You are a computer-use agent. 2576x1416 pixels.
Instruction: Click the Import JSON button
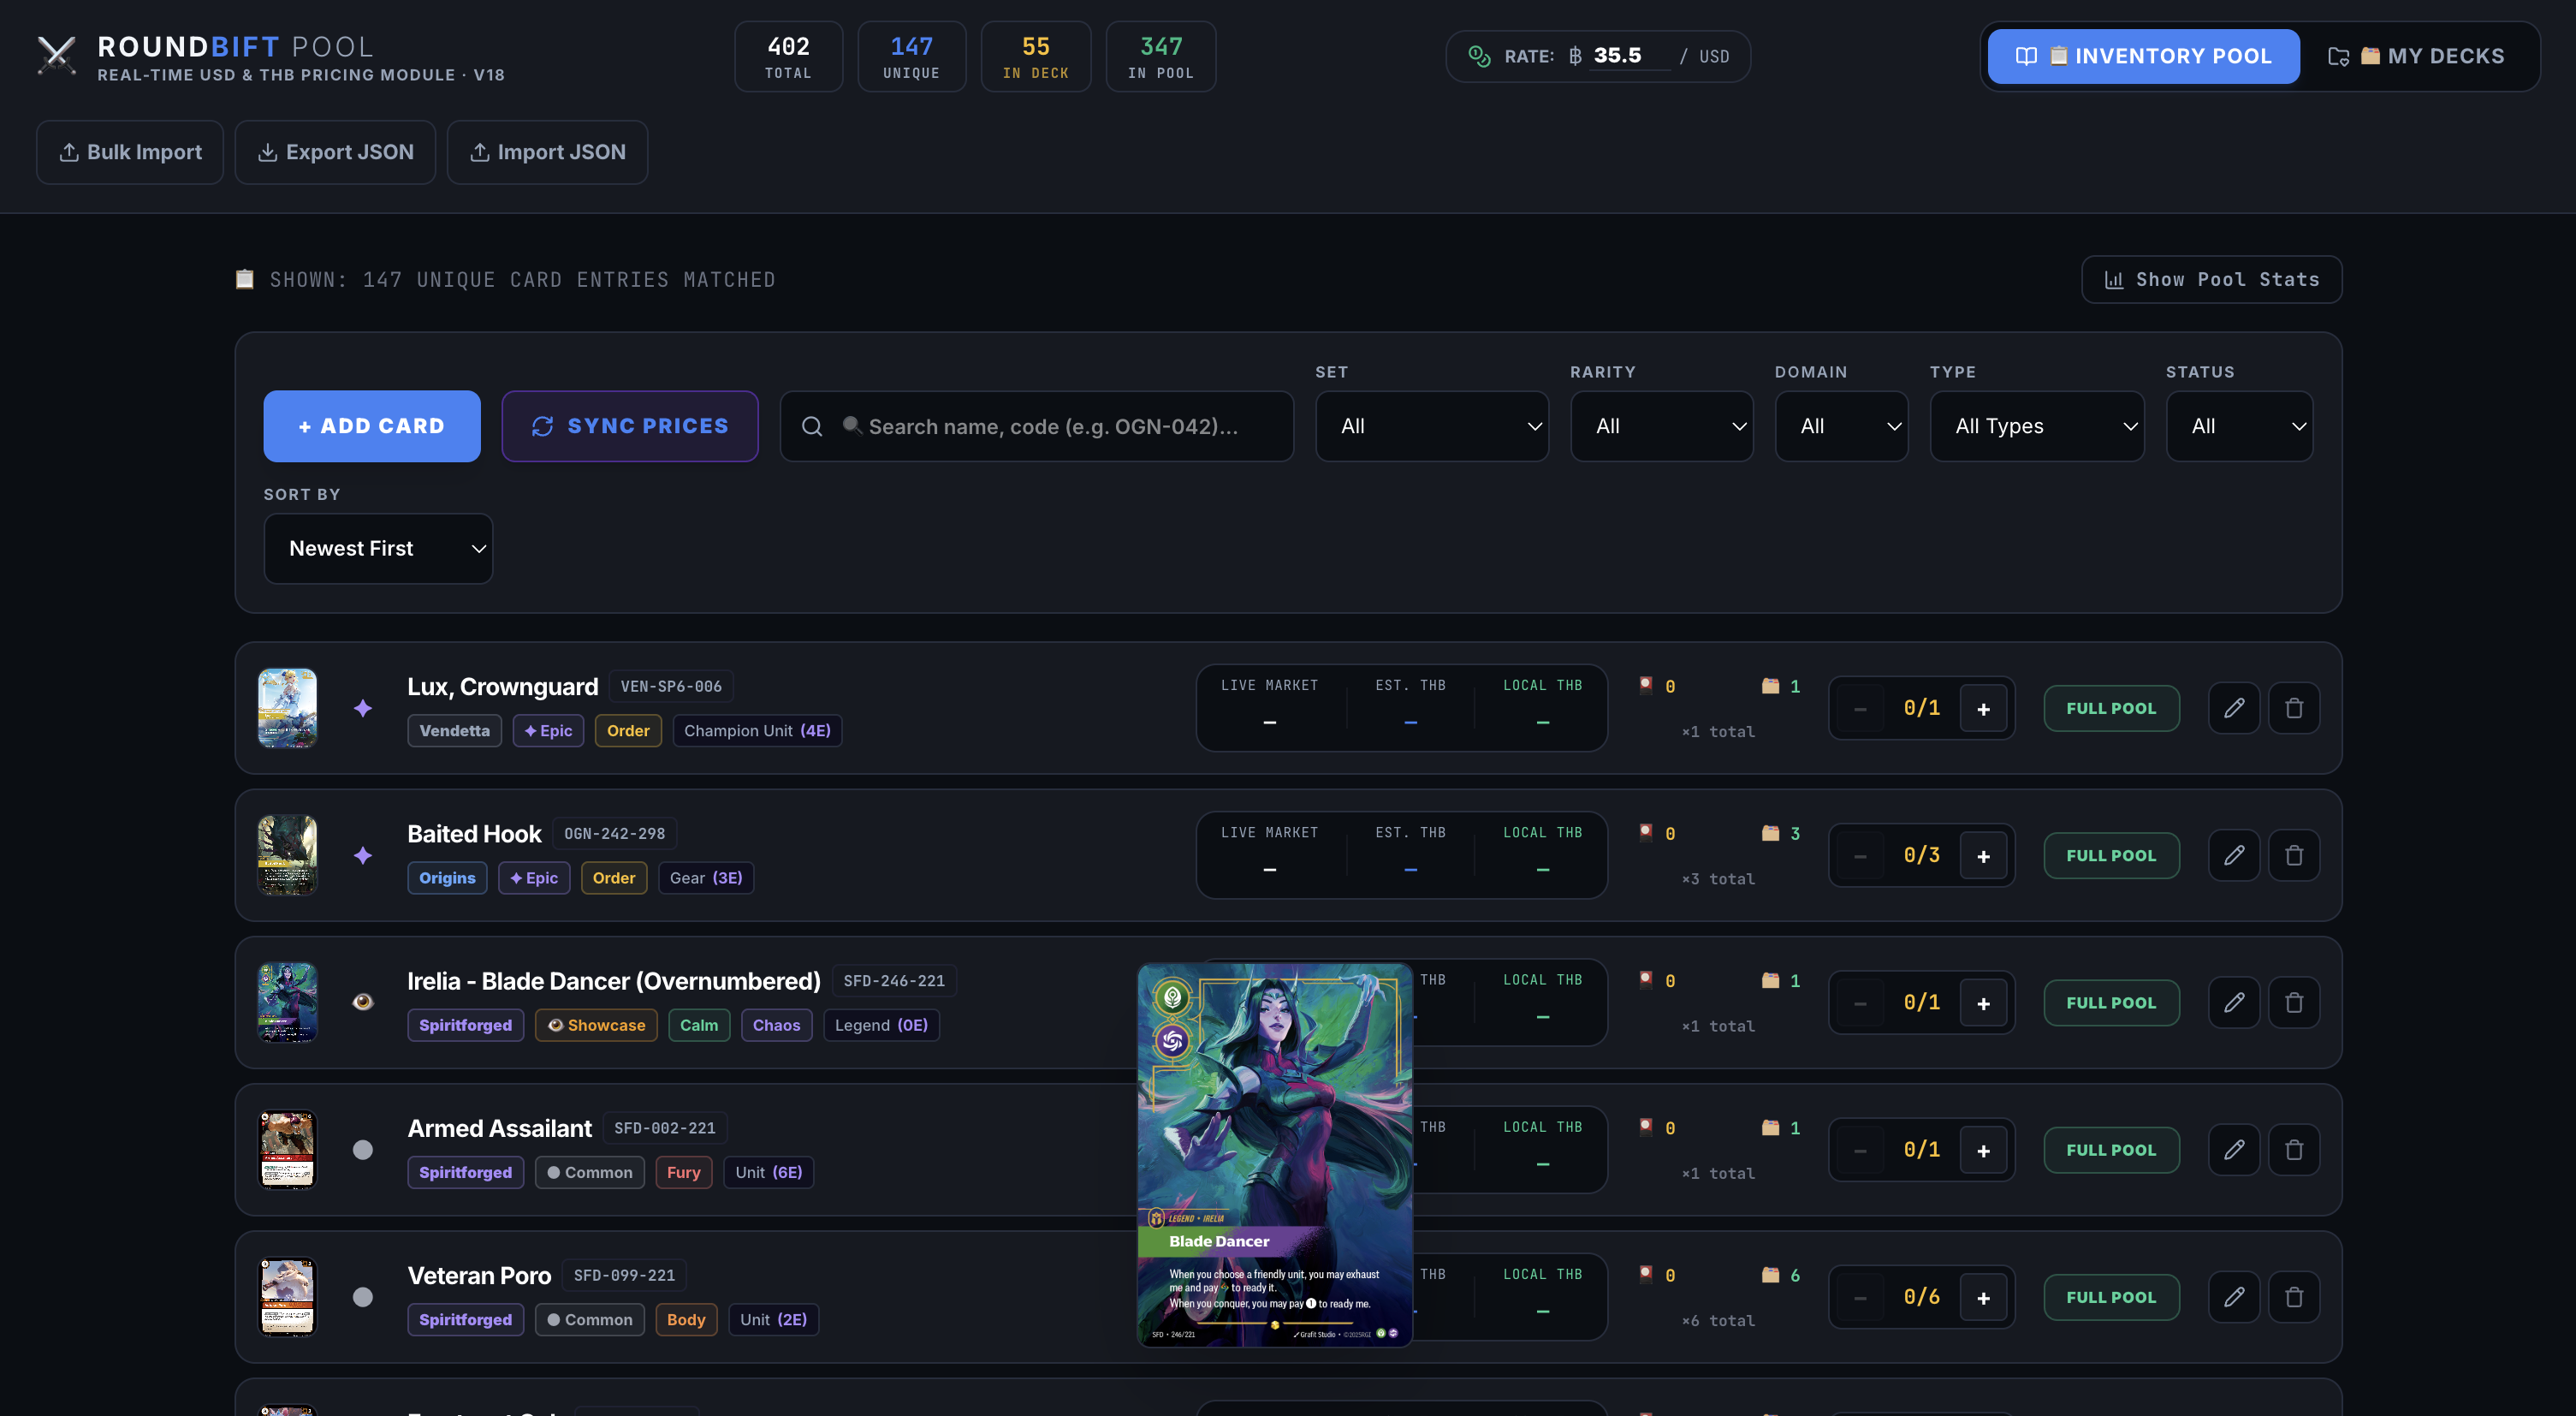click(x=547, y=152)
